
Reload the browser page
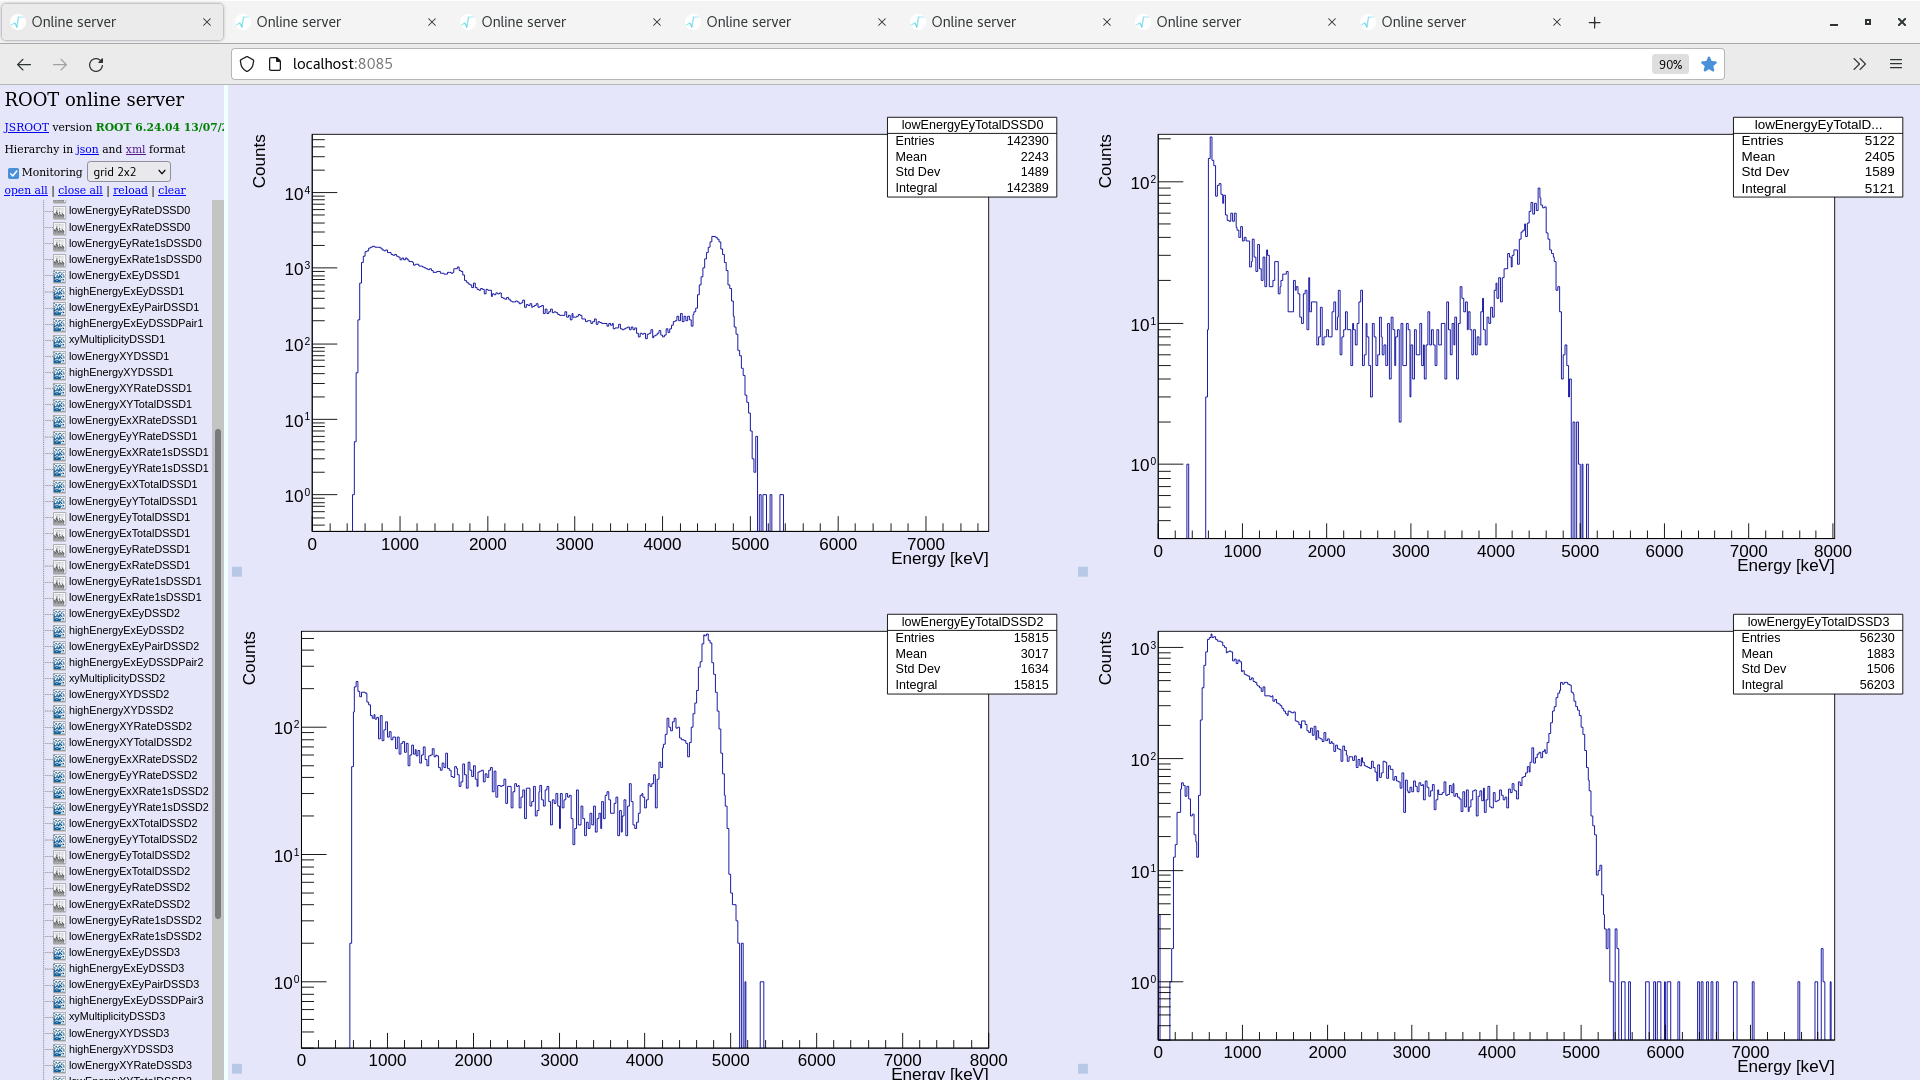[96, 64]
